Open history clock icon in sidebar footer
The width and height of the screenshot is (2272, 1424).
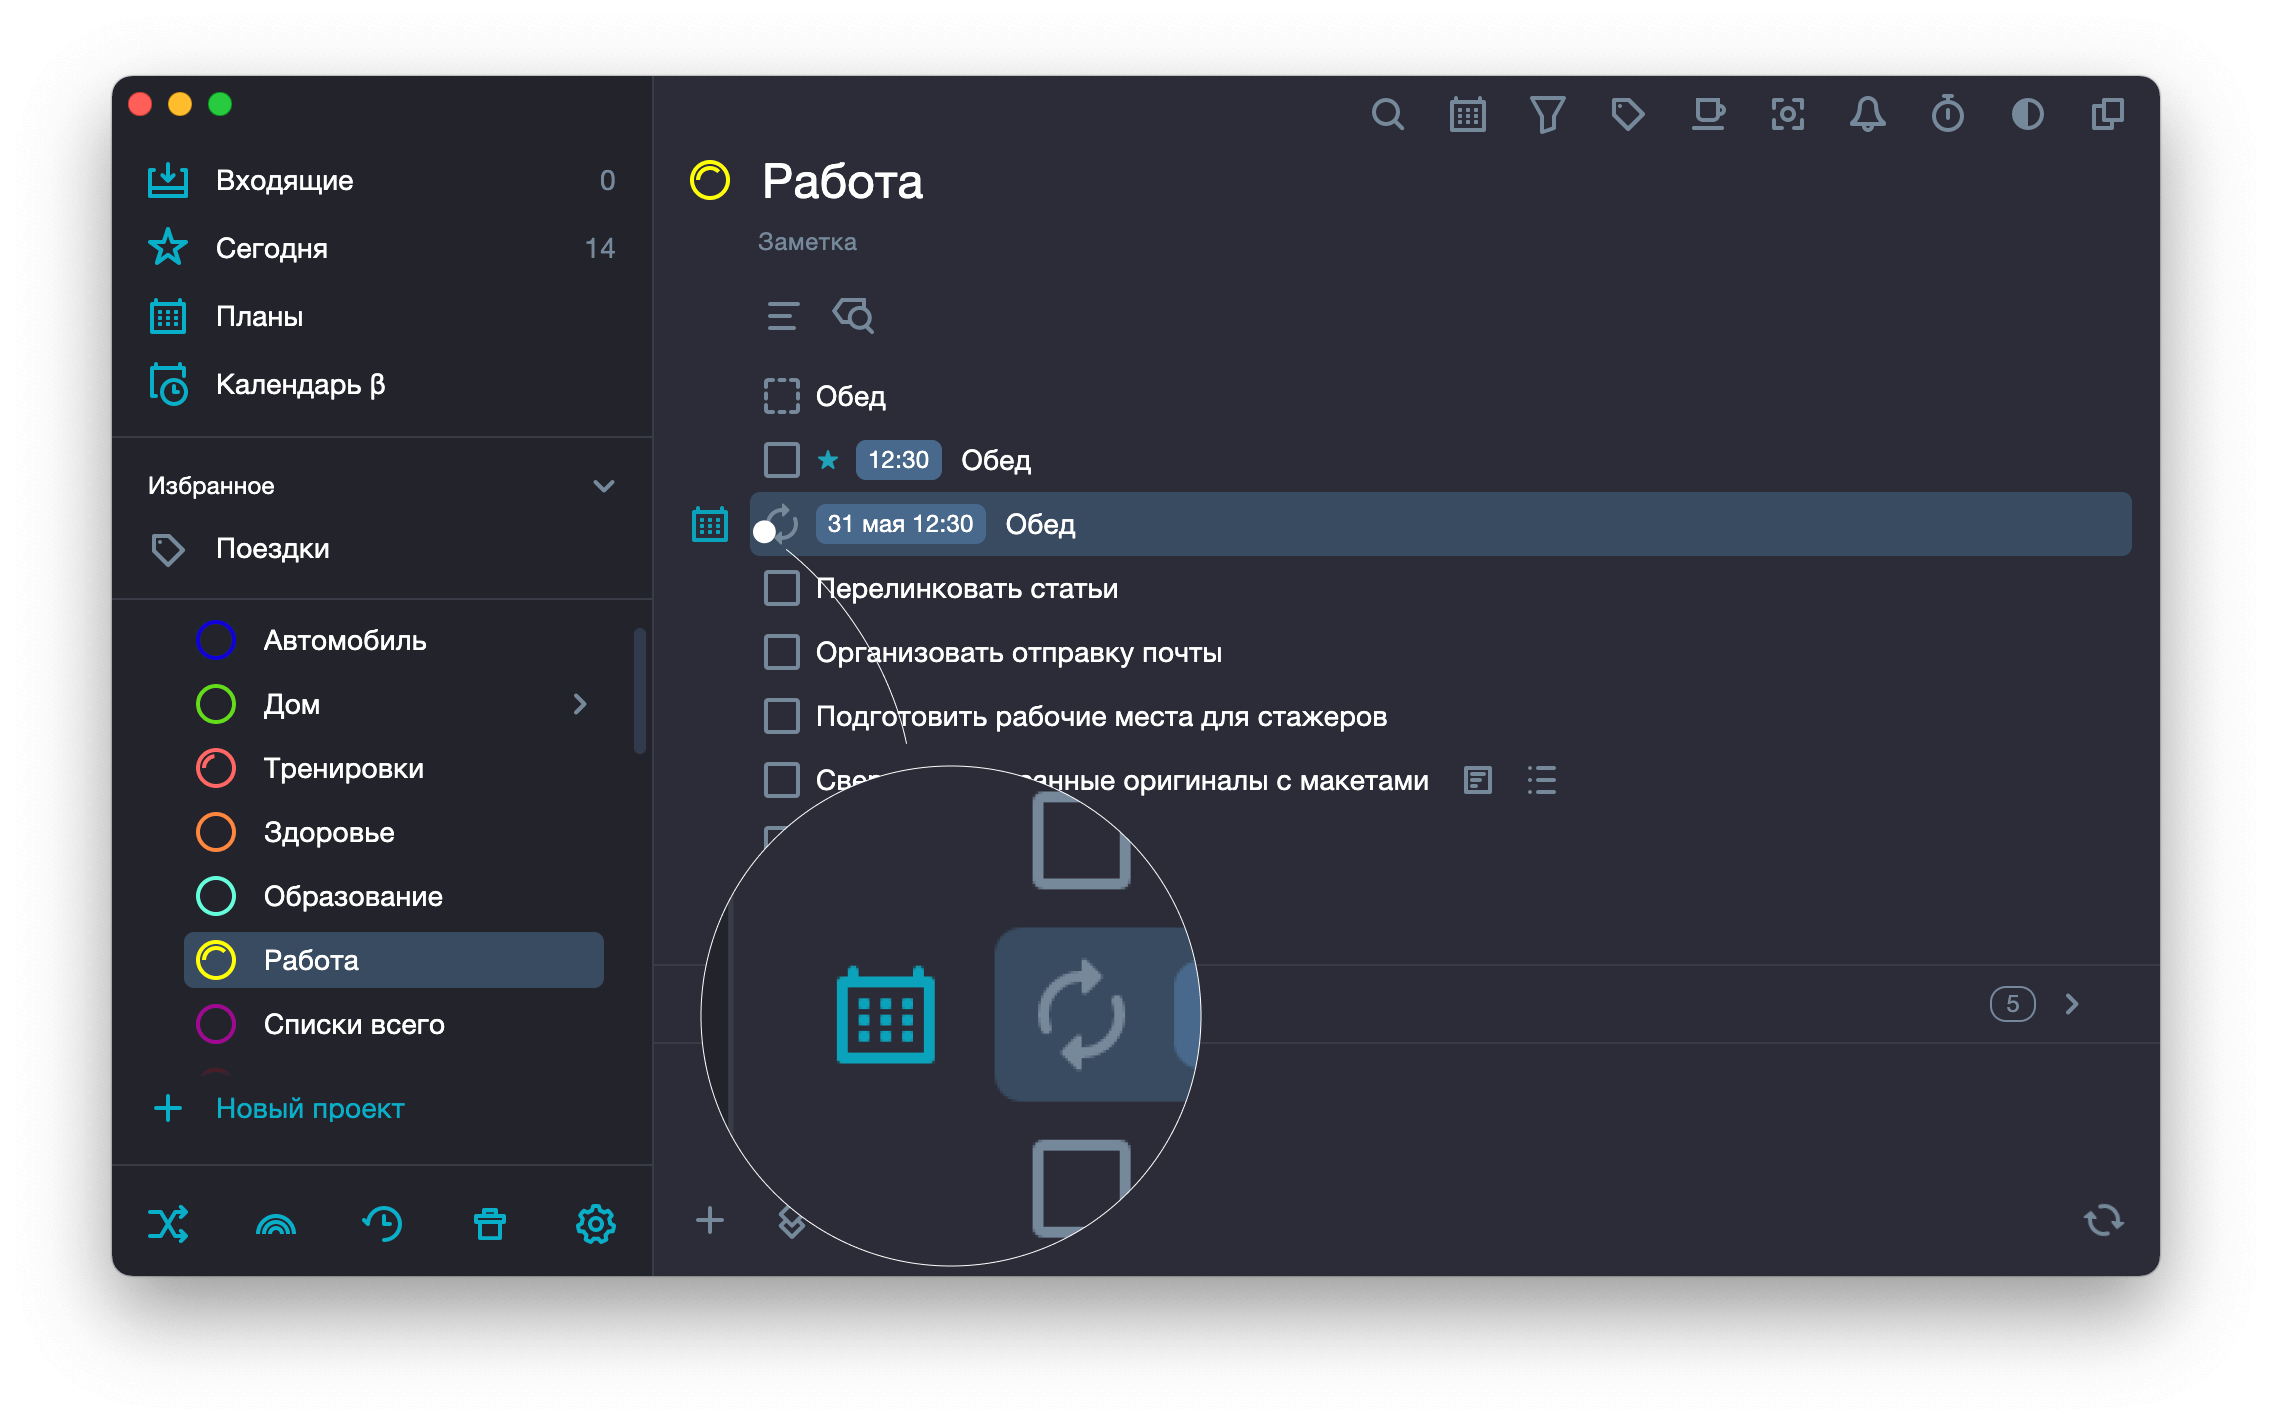click(x=382, y=1224)
